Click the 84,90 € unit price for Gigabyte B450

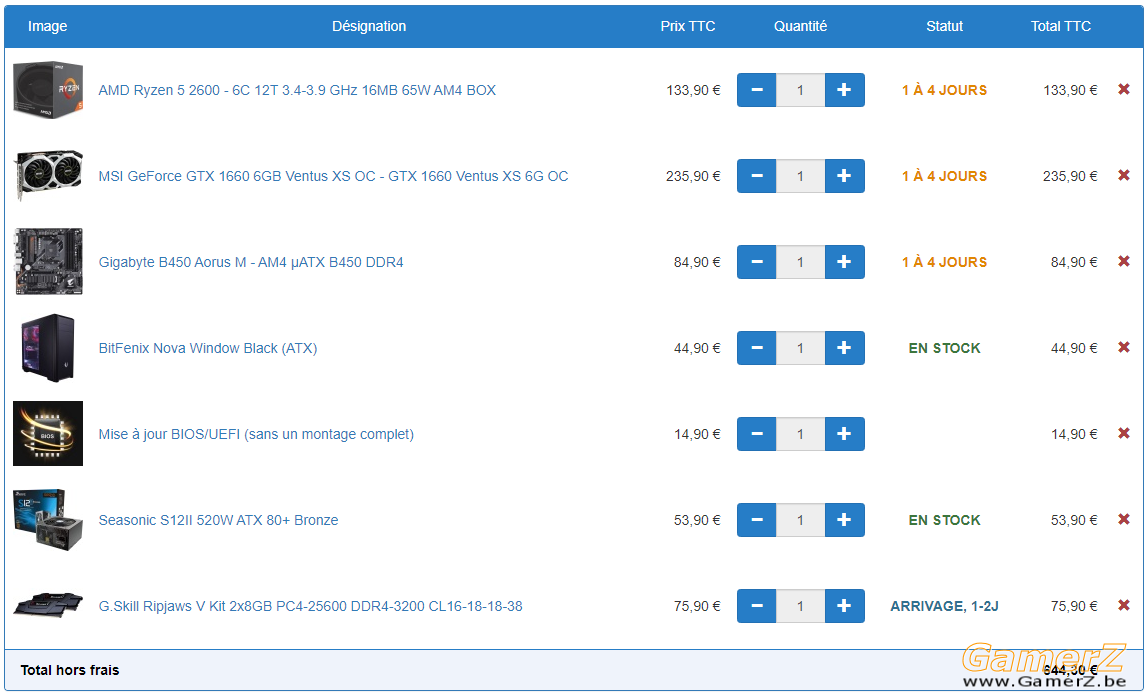tap(697, 262)
